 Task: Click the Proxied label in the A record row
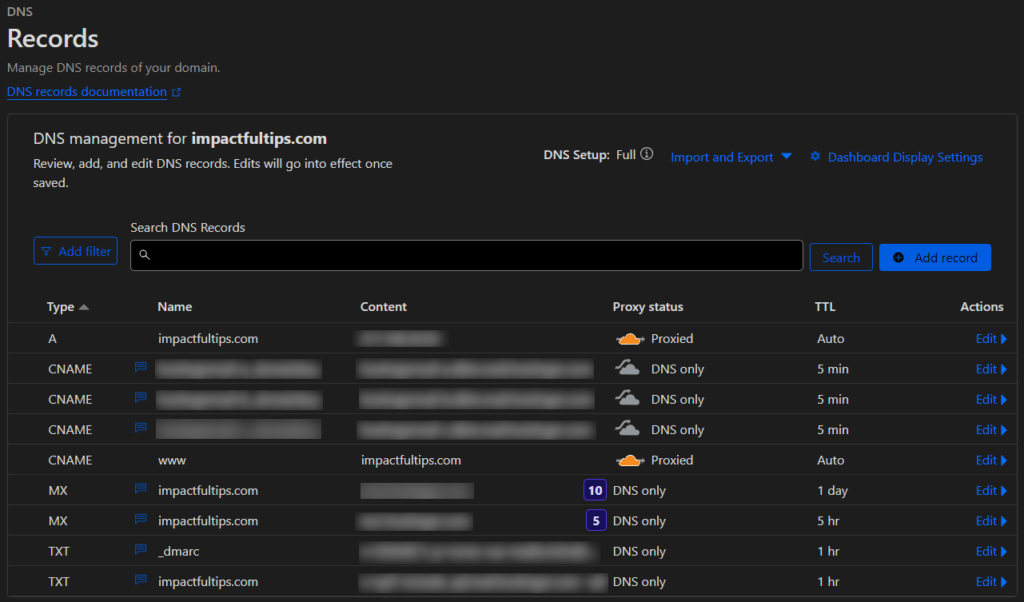point(672,339)
